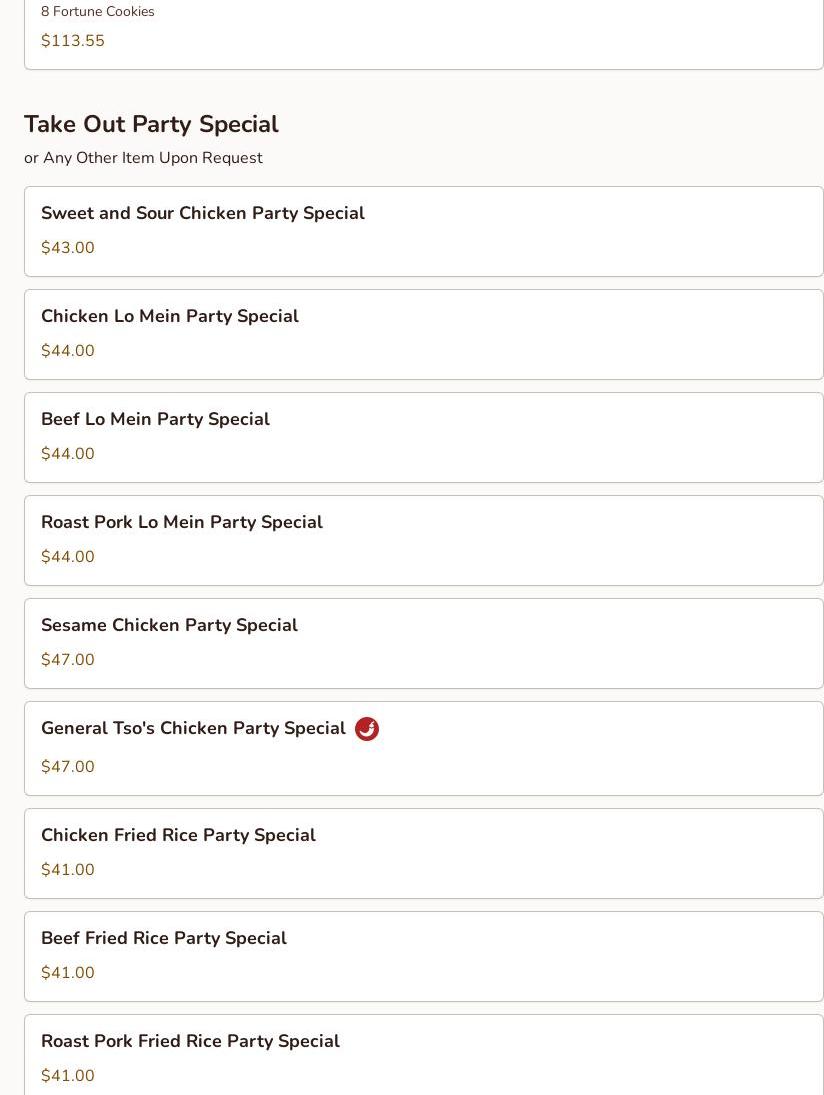
Task: Select Sesame Chicken Party Special
Action: [169, 625]
